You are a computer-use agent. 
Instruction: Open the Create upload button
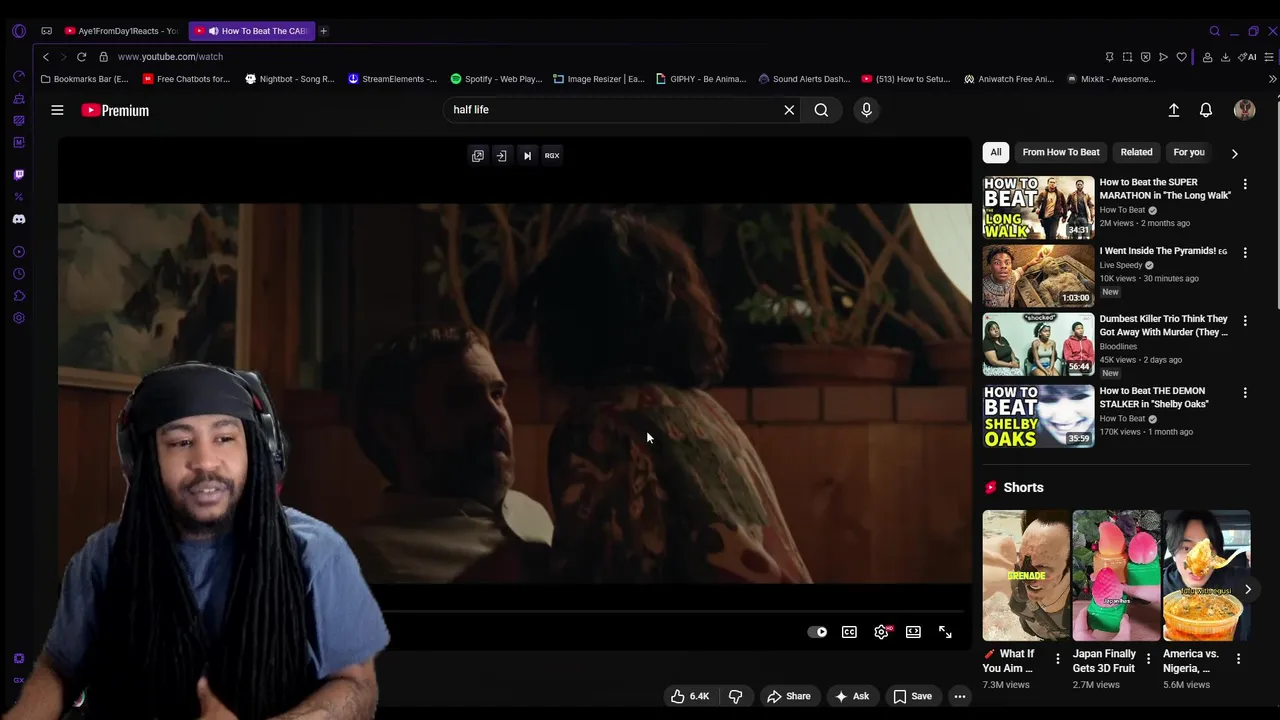[1174, 110]
